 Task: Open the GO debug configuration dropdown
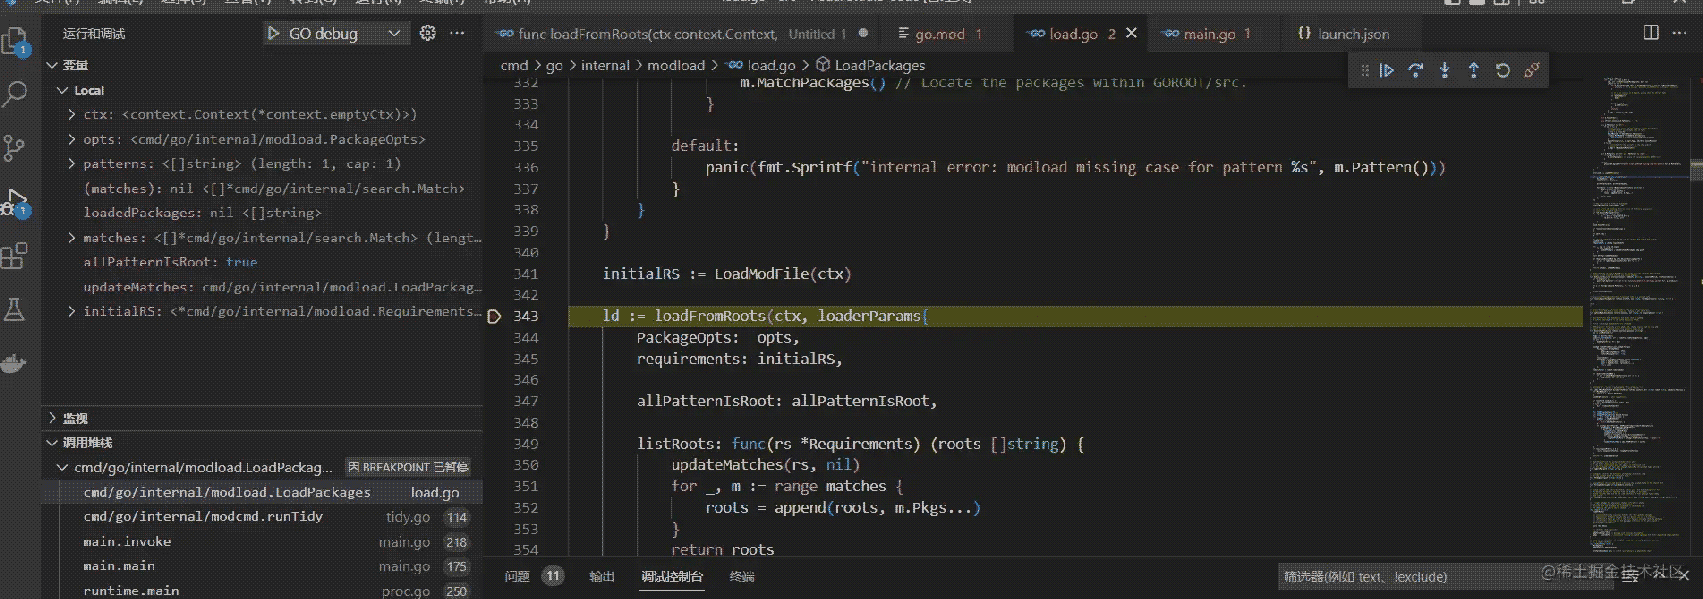point(394,34)
